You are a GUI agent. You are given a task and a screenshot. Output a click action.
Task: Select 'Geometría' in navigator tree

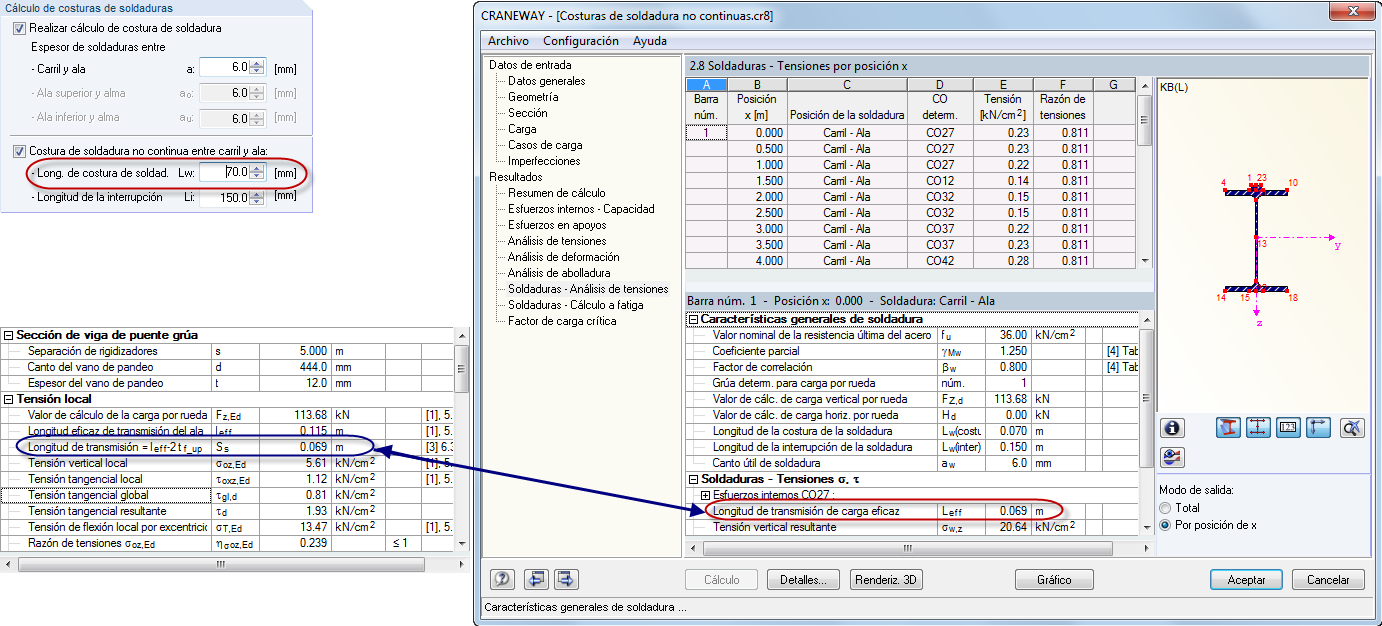[533, 97]
